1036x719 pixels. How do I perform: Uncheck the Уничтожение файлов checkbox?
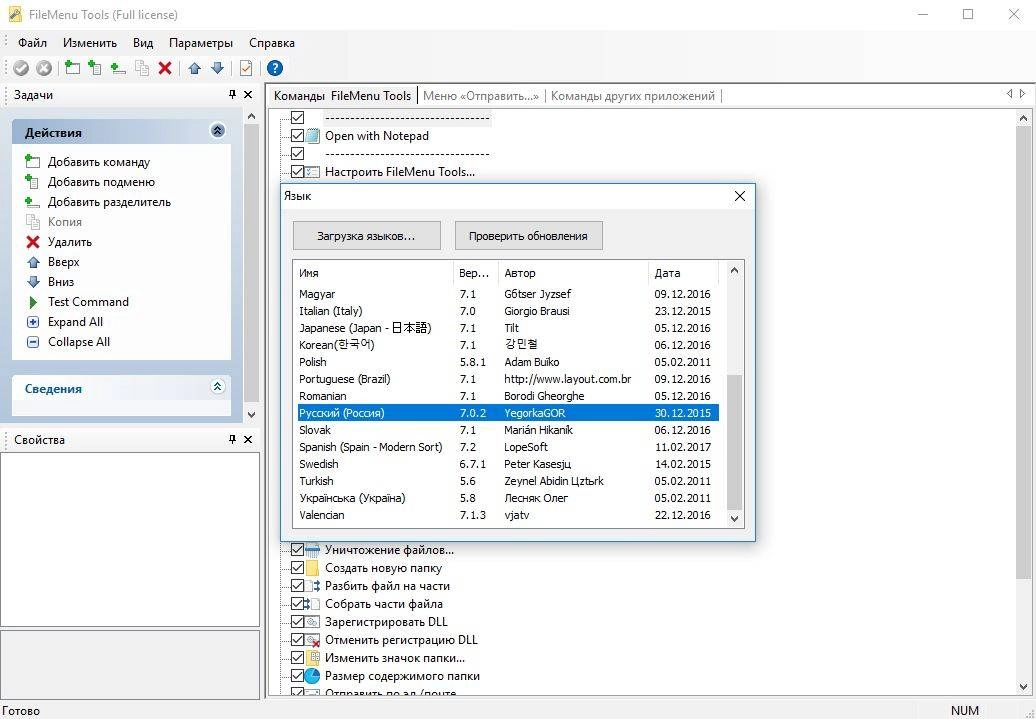click(297, 550)
